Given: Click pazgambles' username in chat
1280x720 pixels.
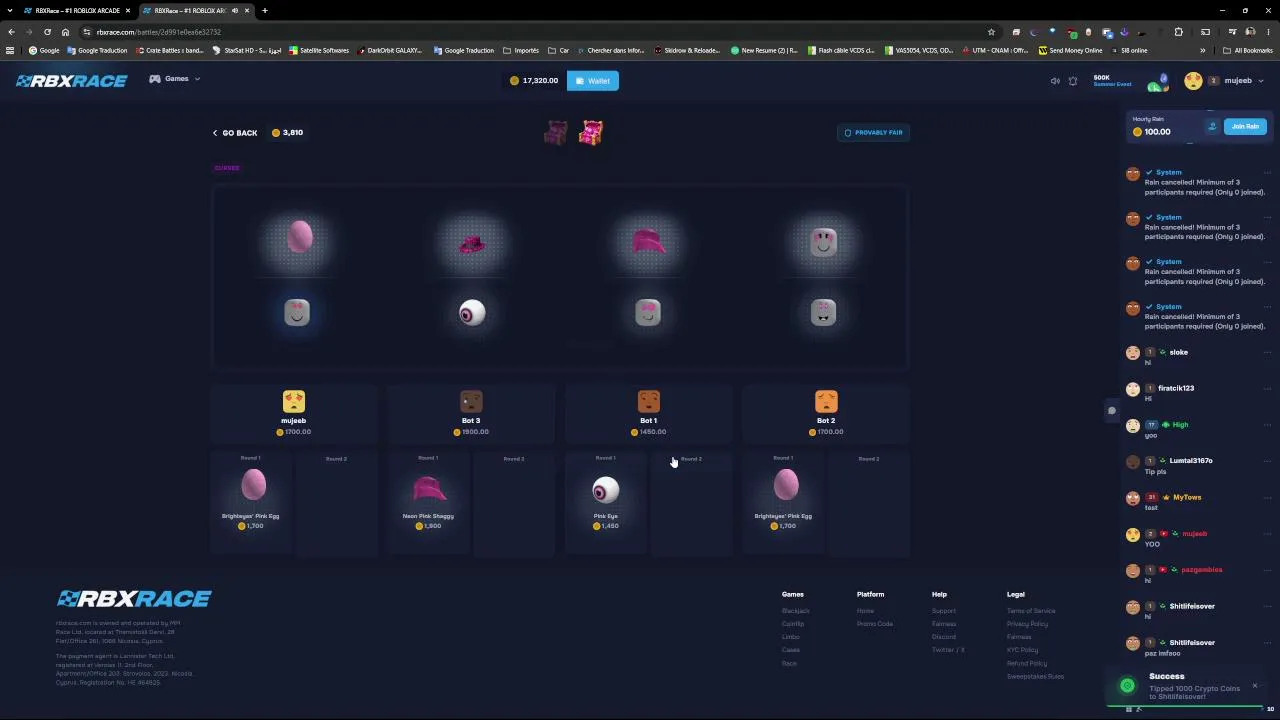Looking at the screenshot, I should pyautogui.click(x=1202, y=570).
